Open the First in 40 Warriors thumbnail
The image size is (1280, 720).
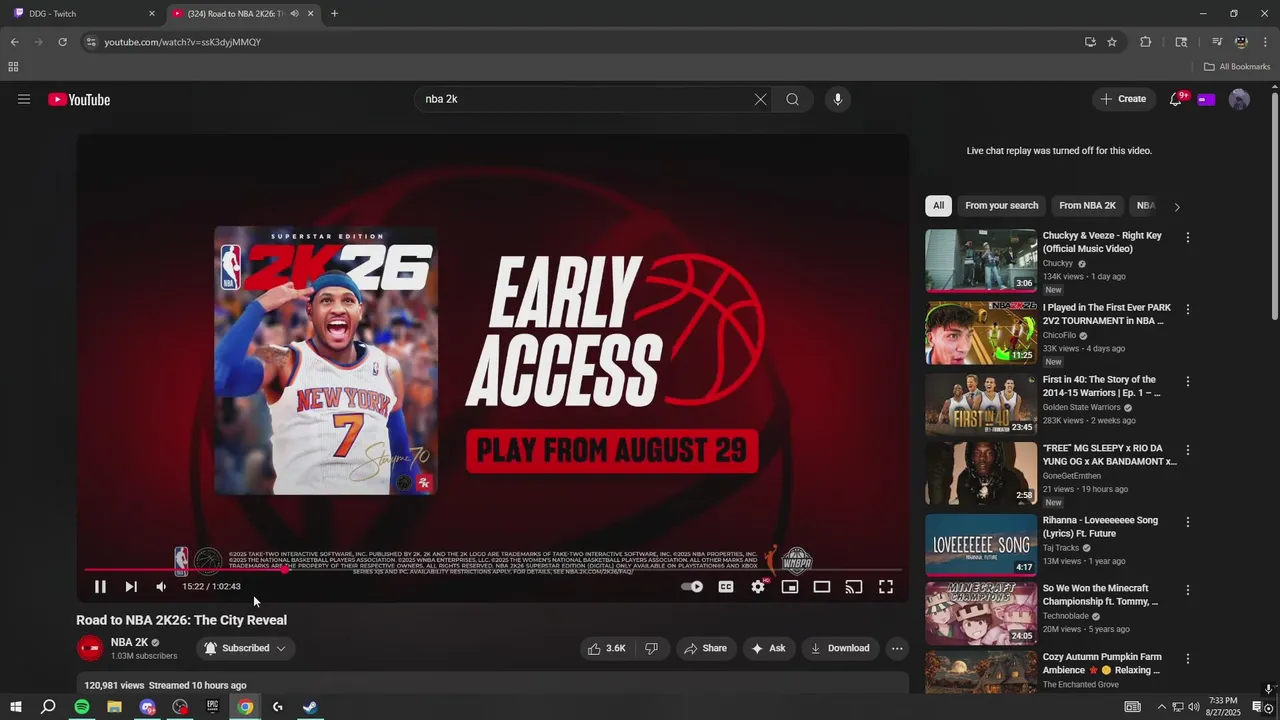tap(981, 405)
